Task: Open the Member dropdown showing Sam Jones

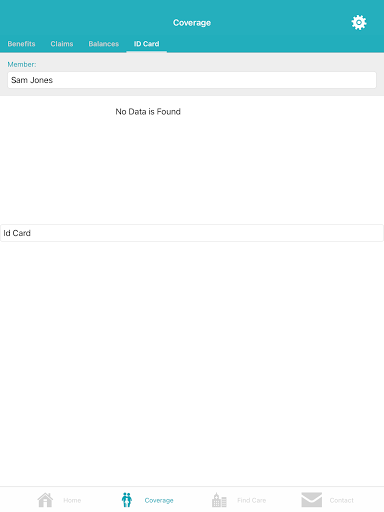Action: click(x=192, y=80)
